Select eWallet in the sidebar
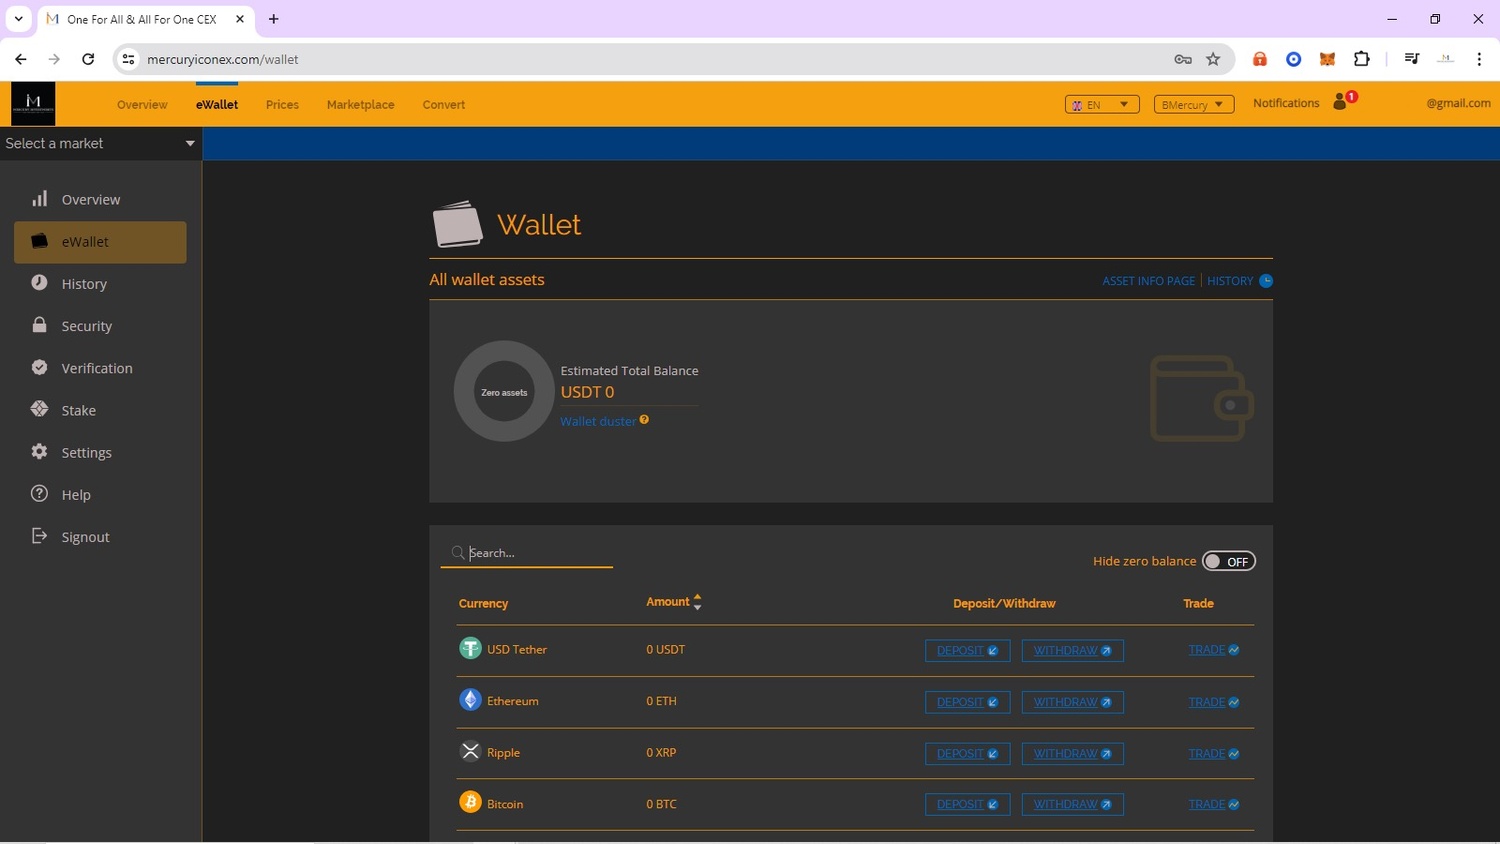The image size is (1500, 844). [x=100, y=242]
